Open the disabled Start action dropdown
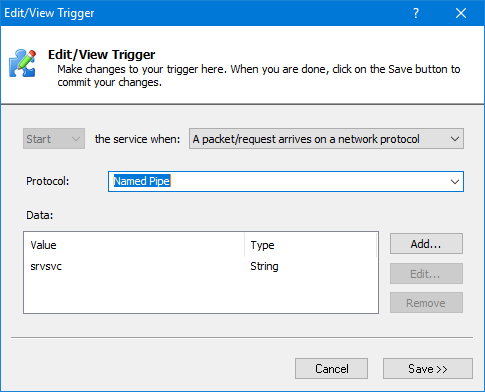 (54, 139)
